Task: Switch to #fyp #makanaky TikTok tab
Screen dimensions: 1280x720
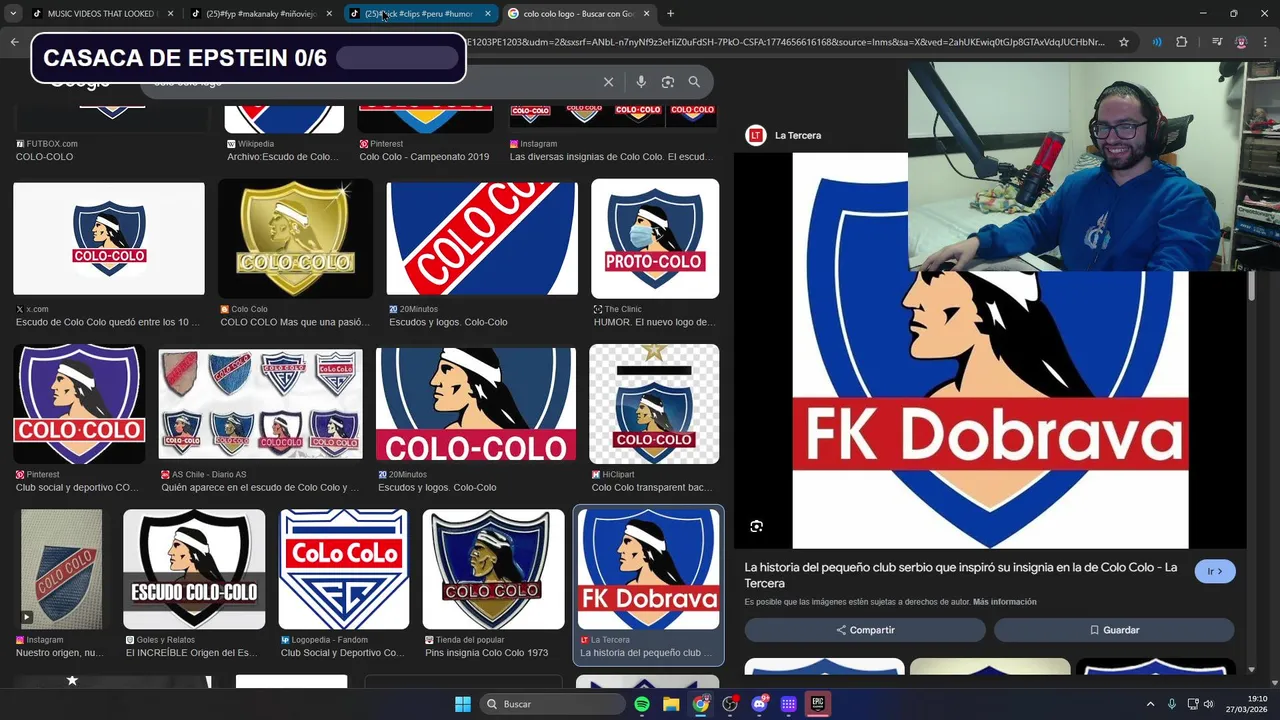Action: point(262,14)
